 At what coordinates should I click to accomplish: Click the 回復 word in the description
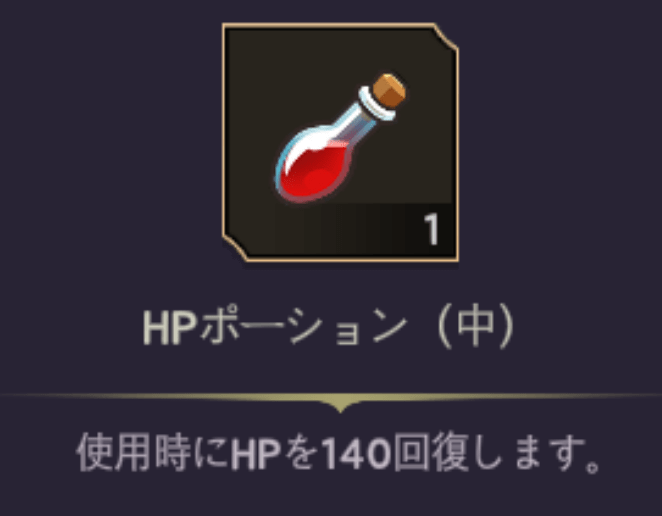click(430, 452)
